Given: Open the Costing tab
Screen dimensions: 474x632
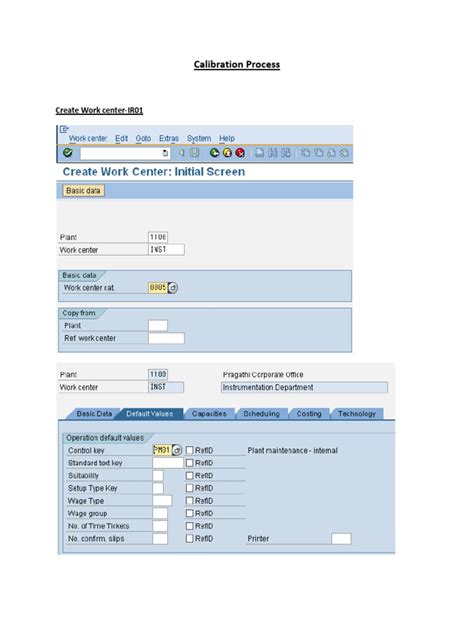Looking at the screenshot, I should pyautogui.click(x=309, y=414).
